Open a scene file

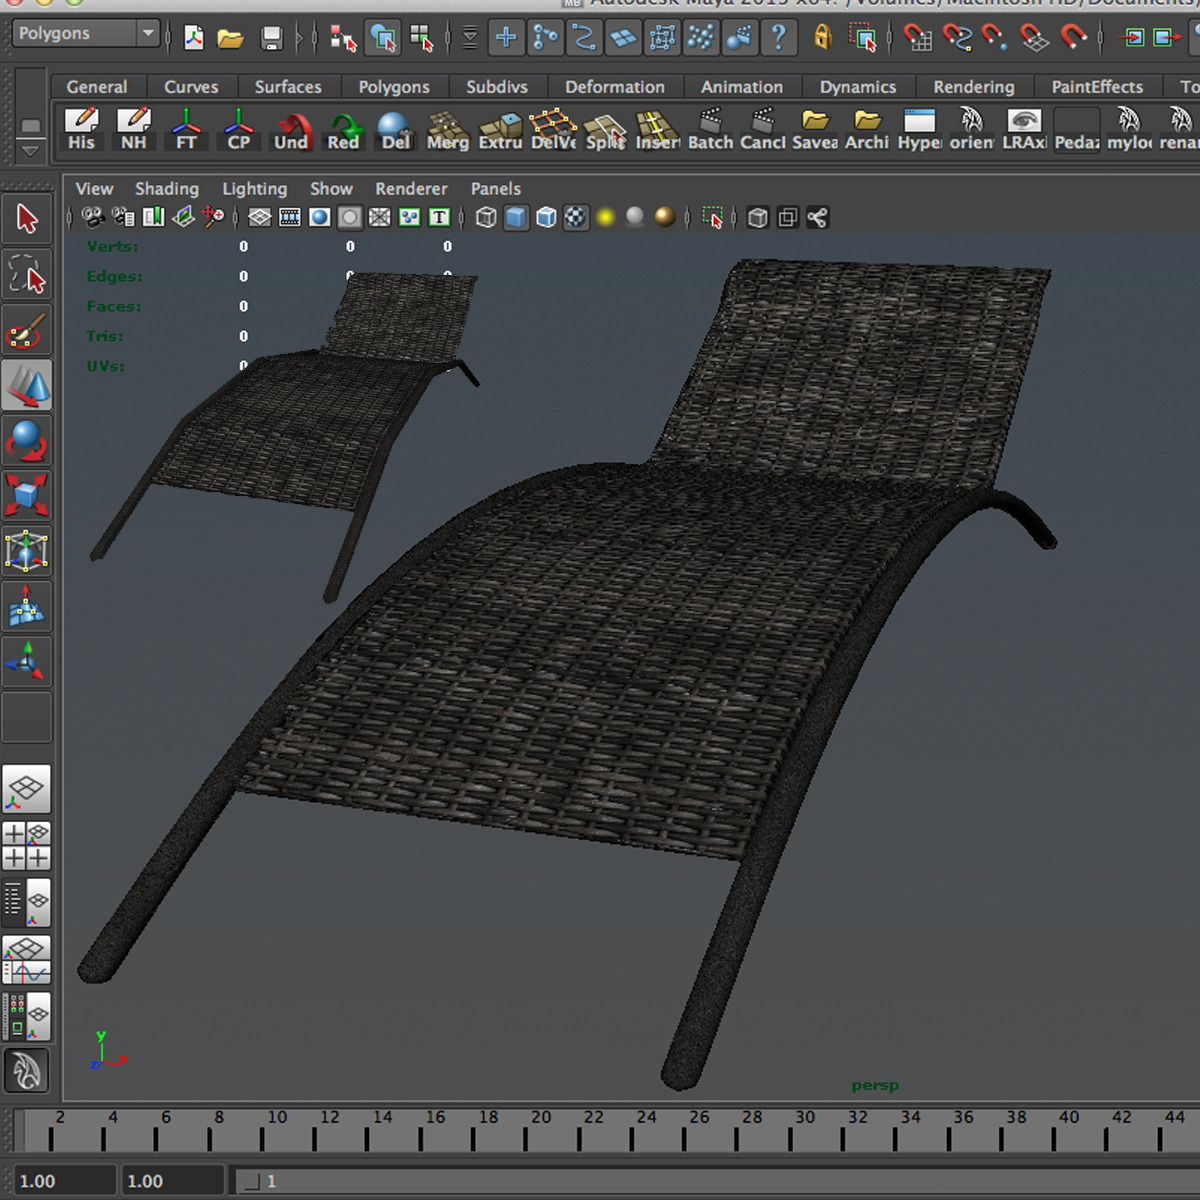[x=231, y=38]
